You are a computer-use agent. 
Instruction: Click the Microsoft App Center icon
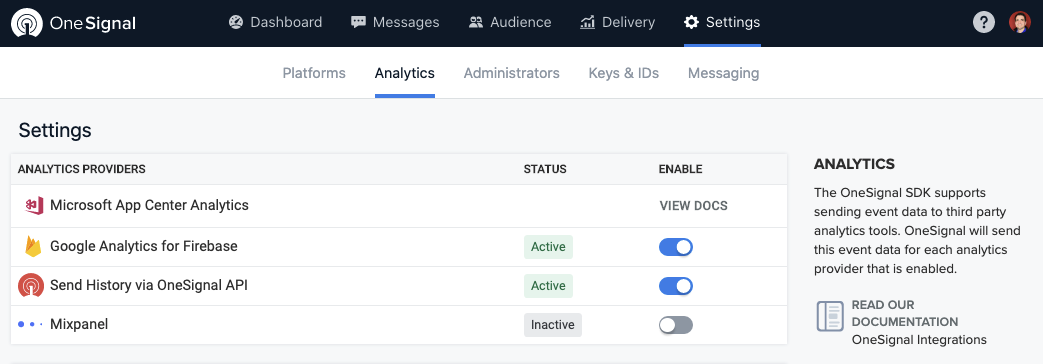coord(33,206)
